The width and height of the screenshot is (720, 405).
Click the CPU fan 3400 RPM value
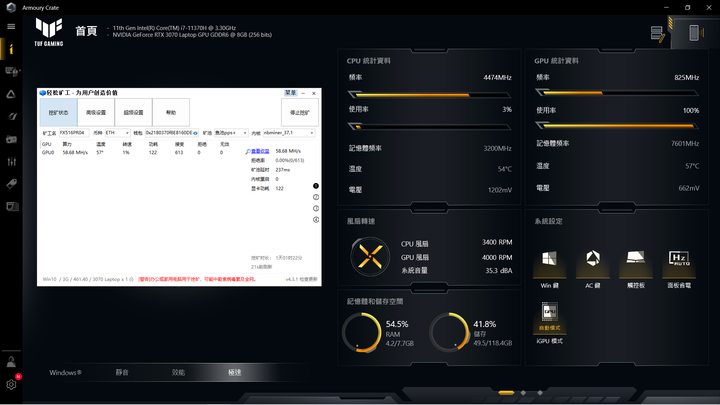(497, 242)
